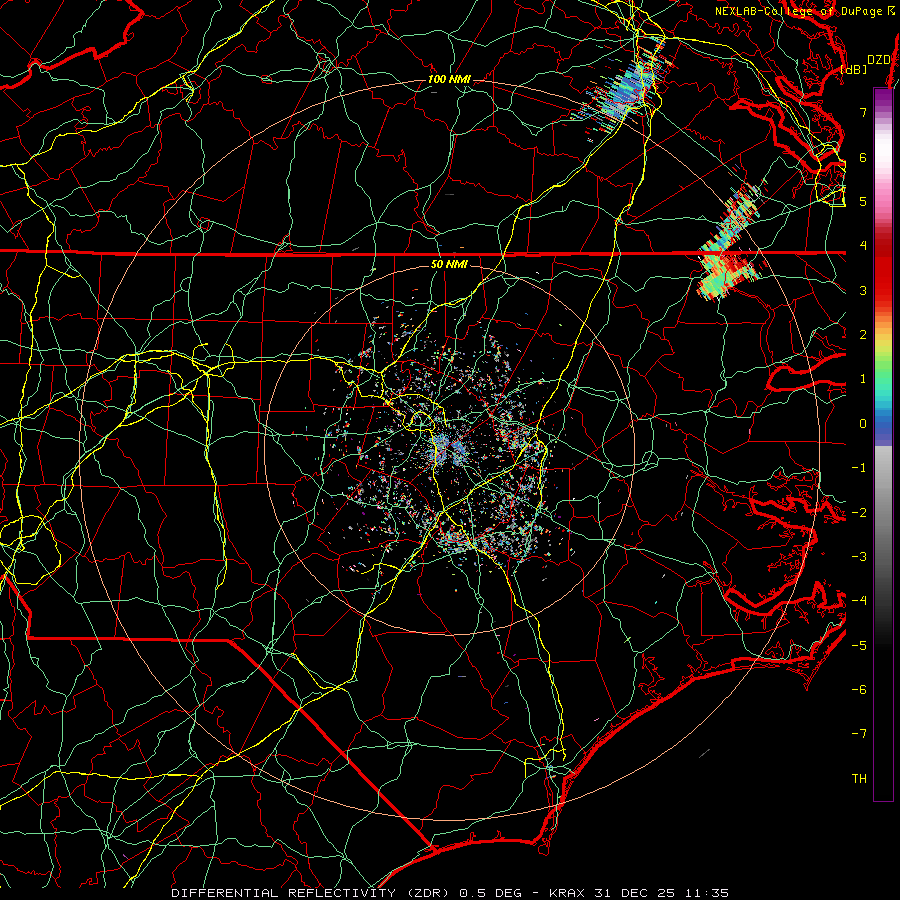
Task: Click the 3 value on the color scale
Action: (863, 290)
